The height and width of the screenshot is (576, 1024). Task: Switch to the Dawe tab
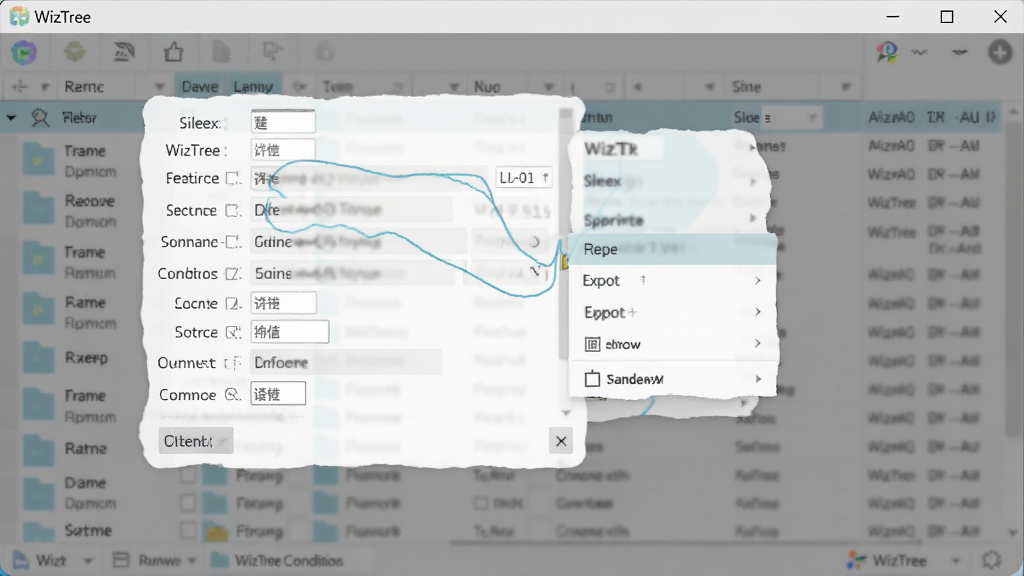point(200,87)
